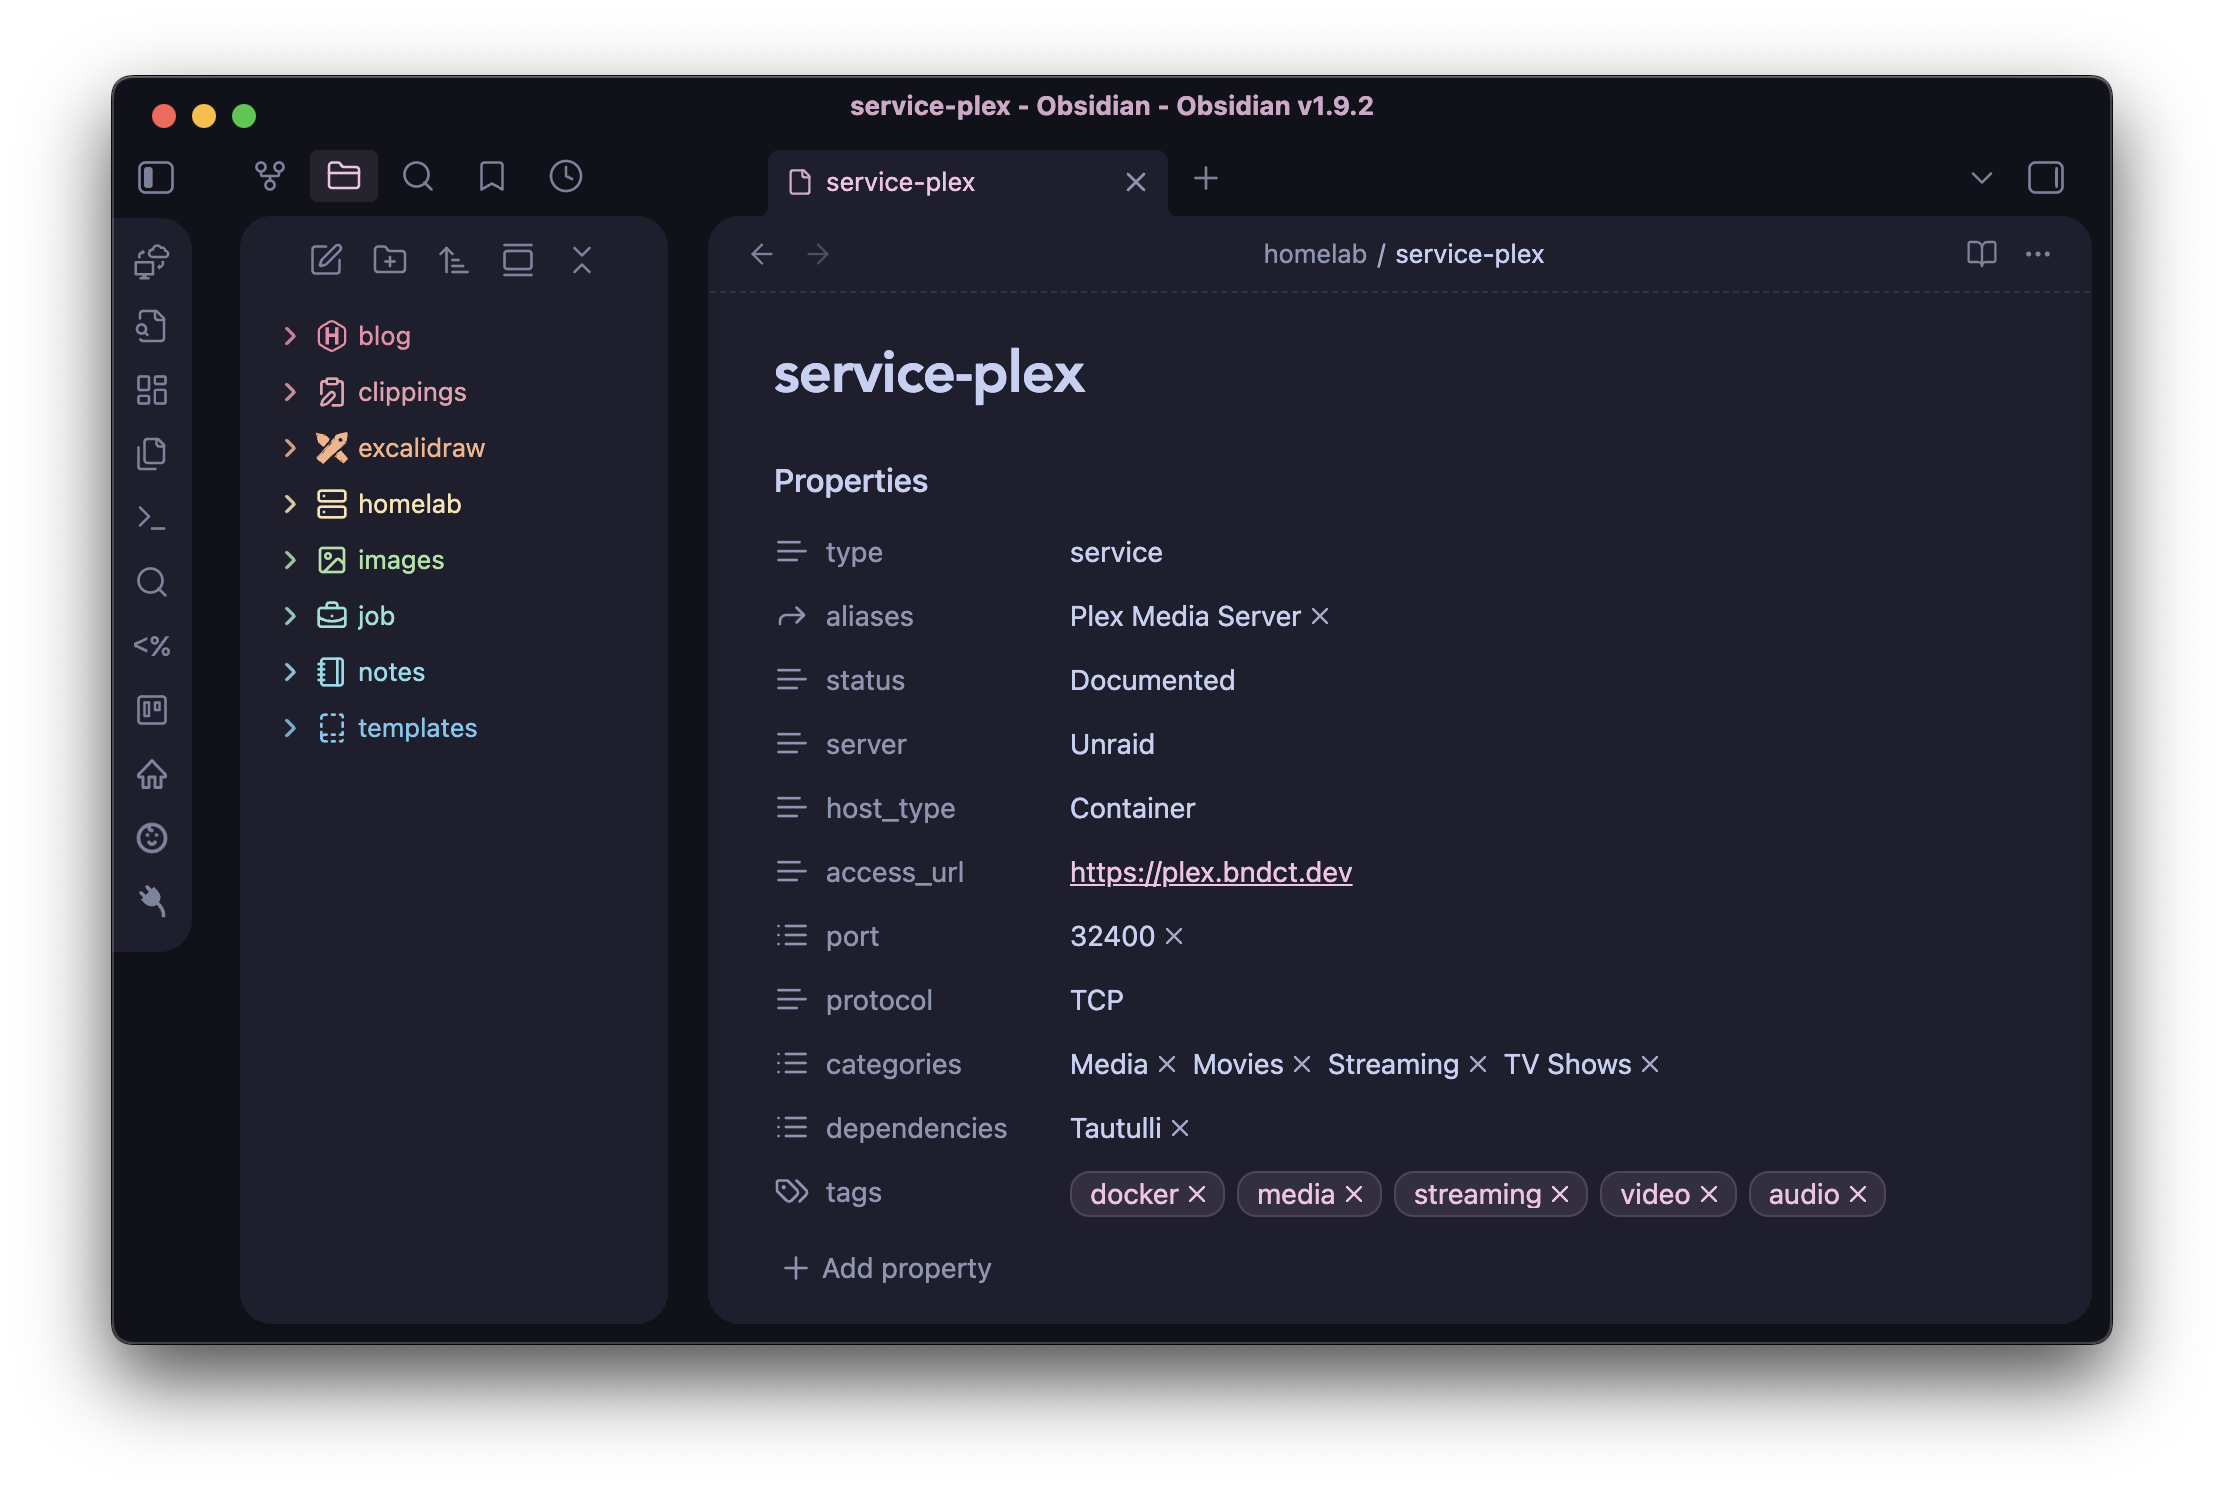Switch to reading view book icon
2224x1492 pixels.
click(1982, 254)
